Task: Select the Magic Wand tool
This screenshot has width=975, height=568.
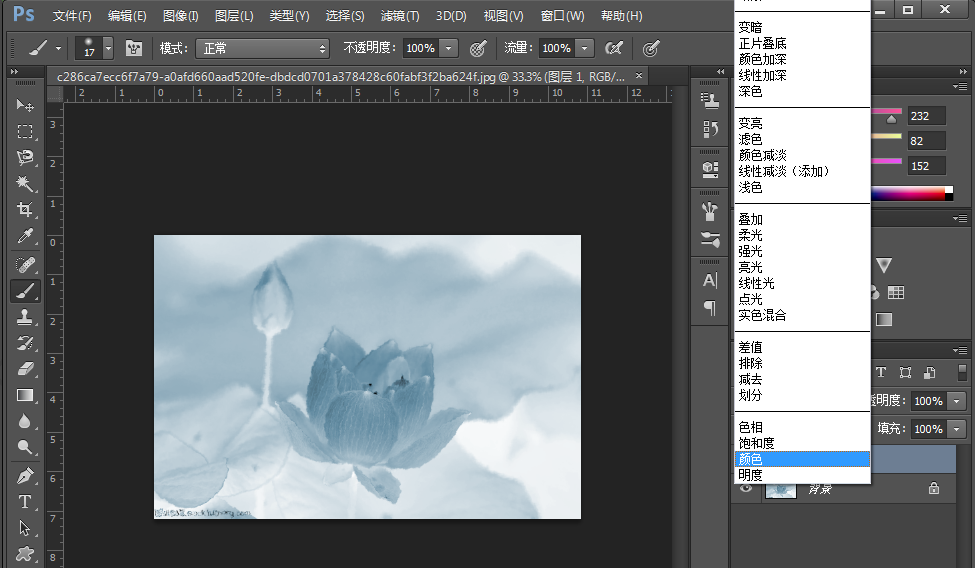Action: point(25,184)
